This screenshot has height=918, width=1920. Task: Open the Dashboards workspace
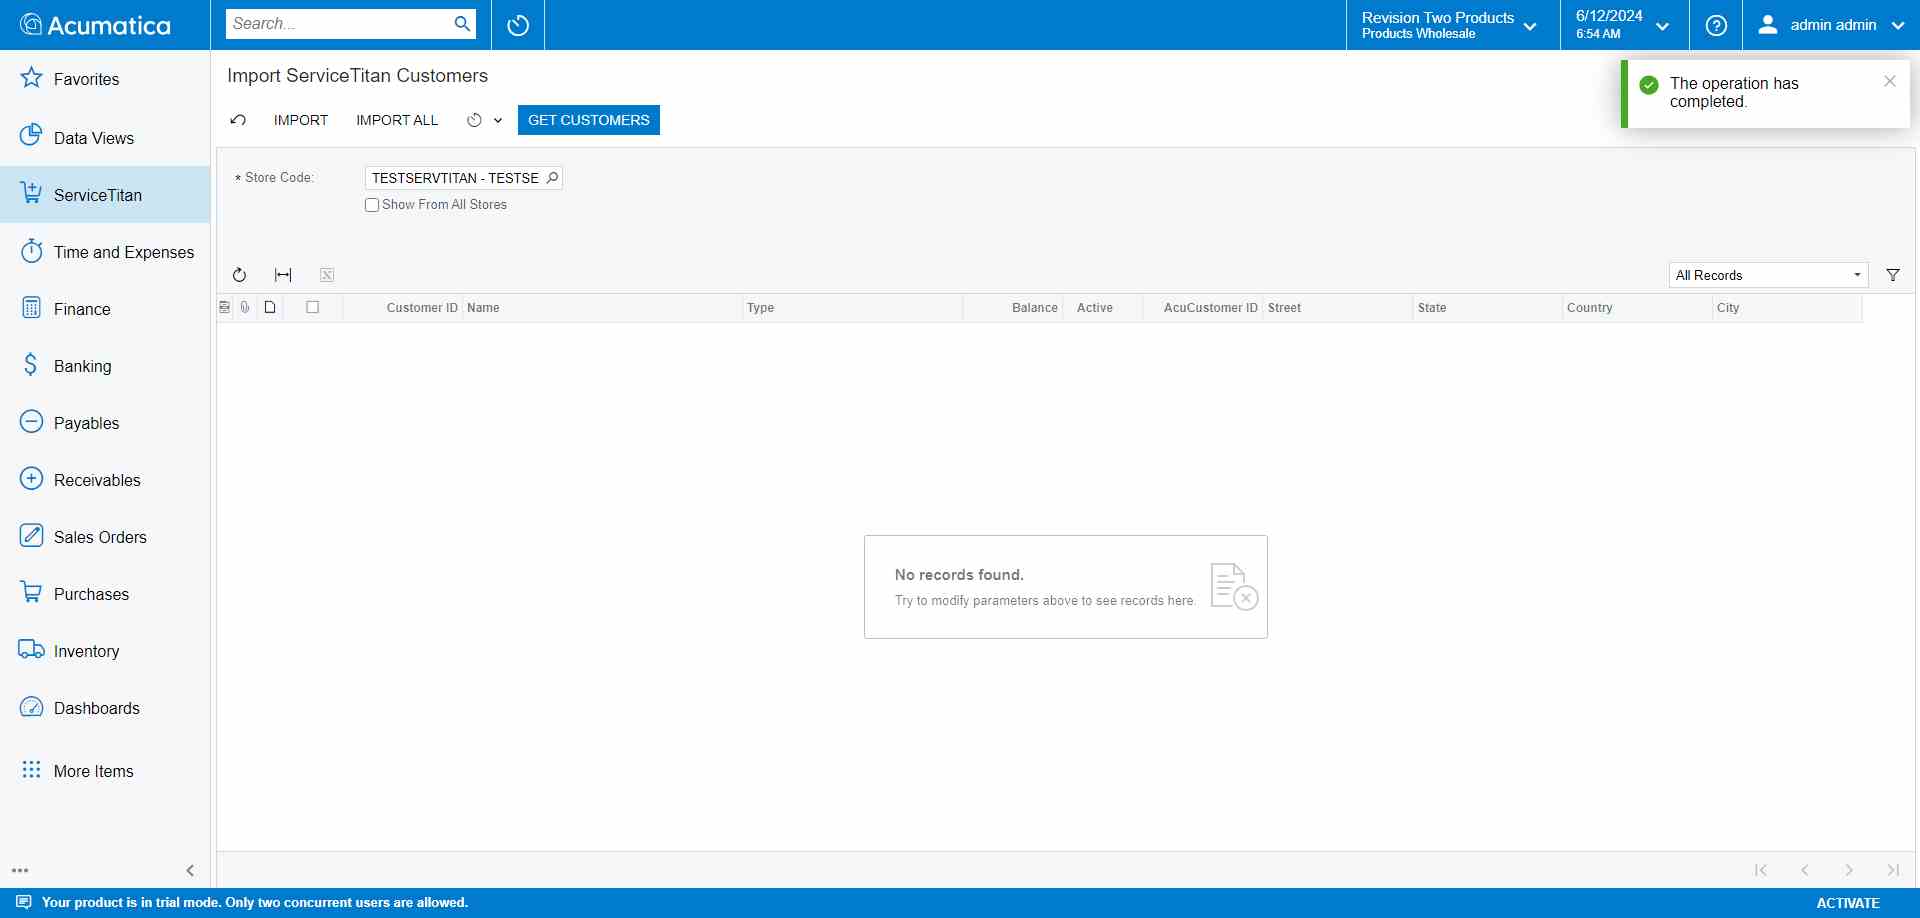[x=105, y=708]
